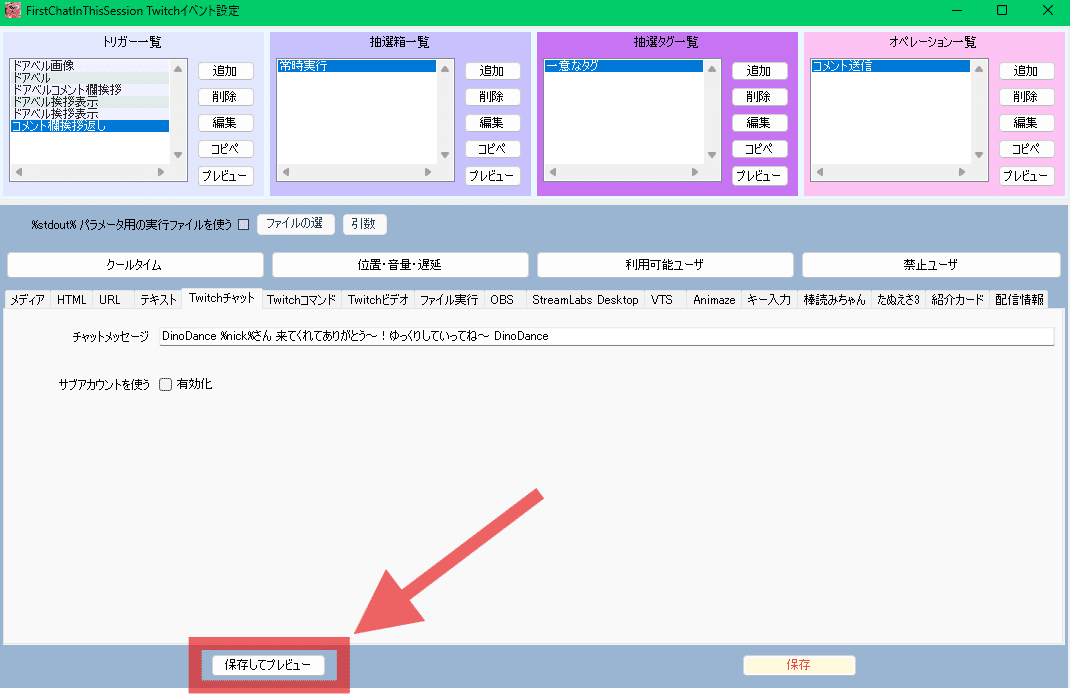
Task: Open the 紹介カード tab
Action: click(x=957, y=299)
